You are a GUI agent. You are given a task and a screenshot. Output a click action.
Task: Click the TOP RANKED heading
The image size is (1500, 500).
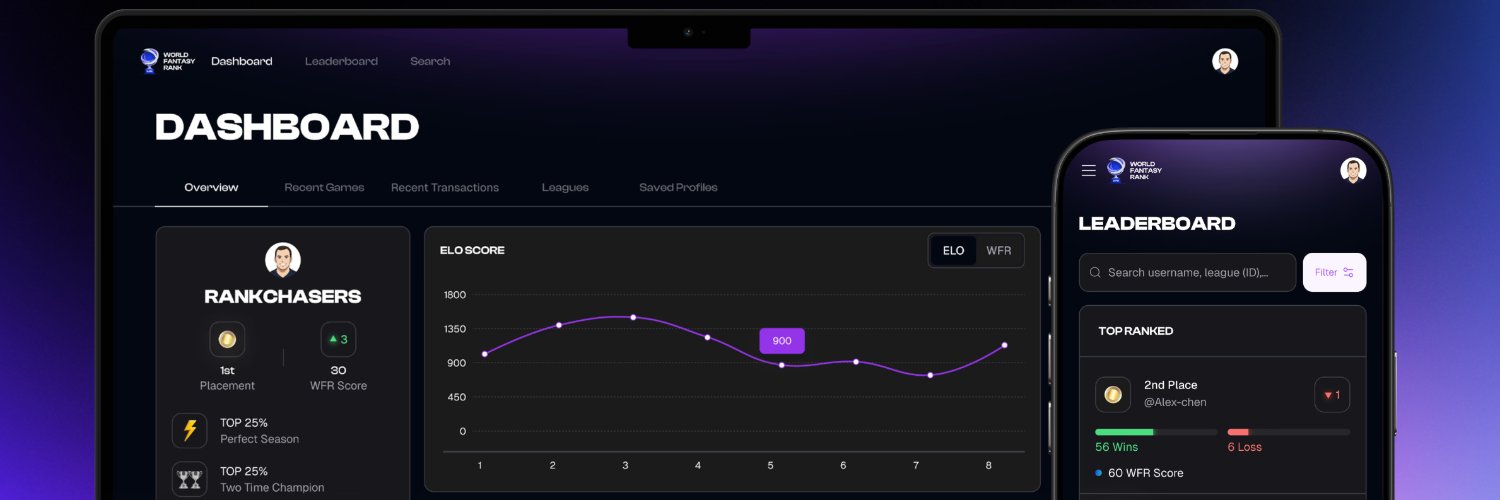tap(1136, 331)
